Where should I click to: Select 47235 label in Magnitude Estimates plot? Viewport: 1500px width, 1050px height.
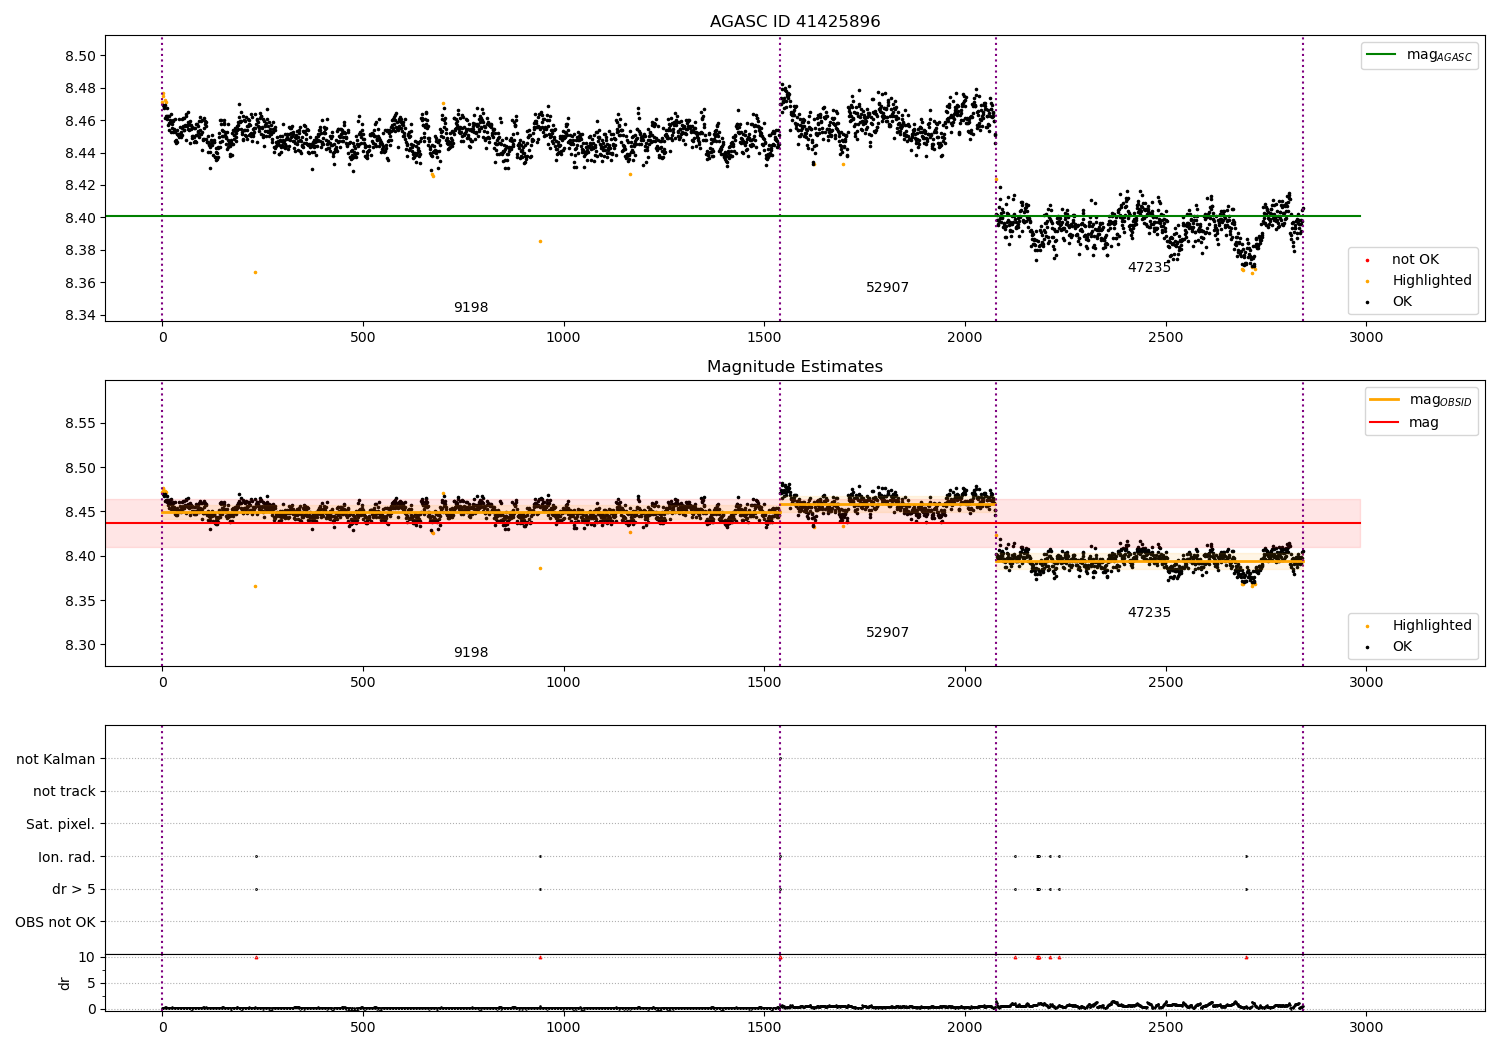[1149, 613]
